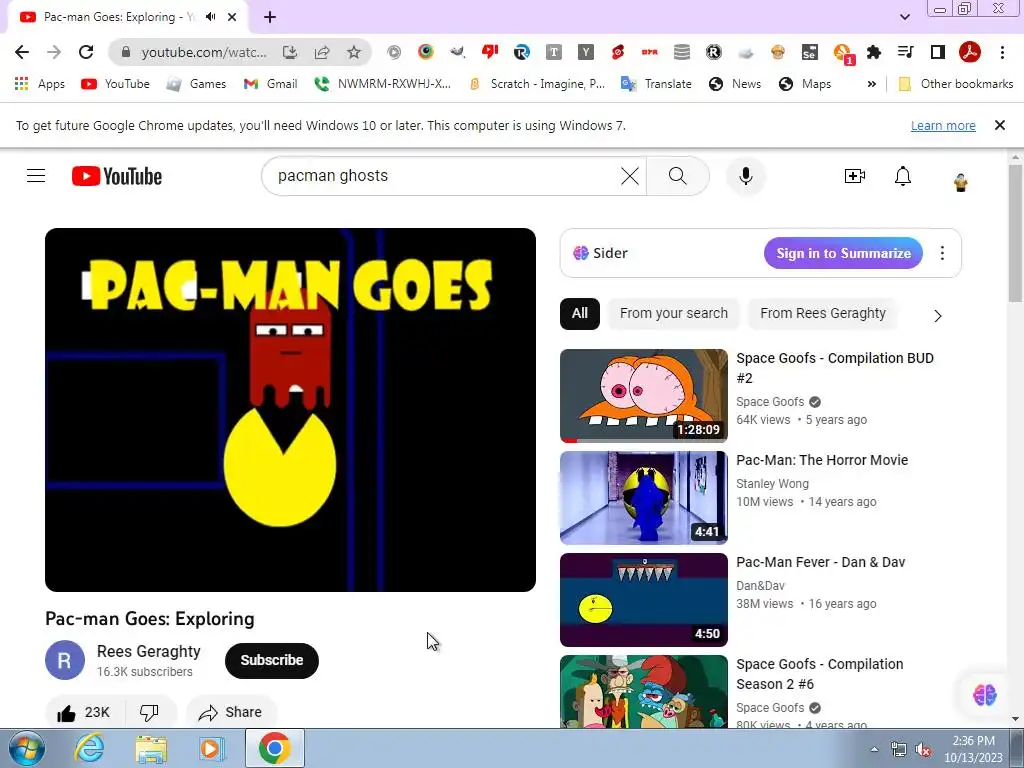Open Other bookmarks folder
Image resolution: width=1024 pixels, height=768 pixels.
956,84
